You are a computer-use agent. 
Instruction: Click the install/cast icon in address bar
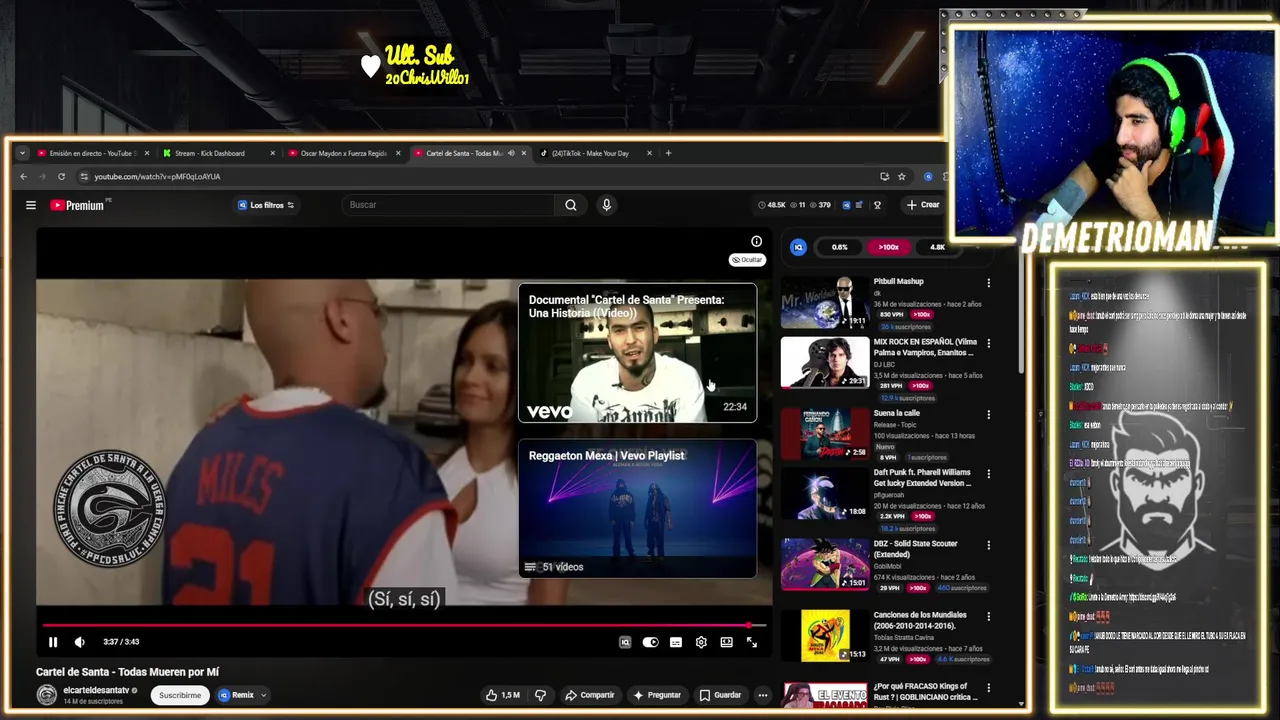[884, 177]
